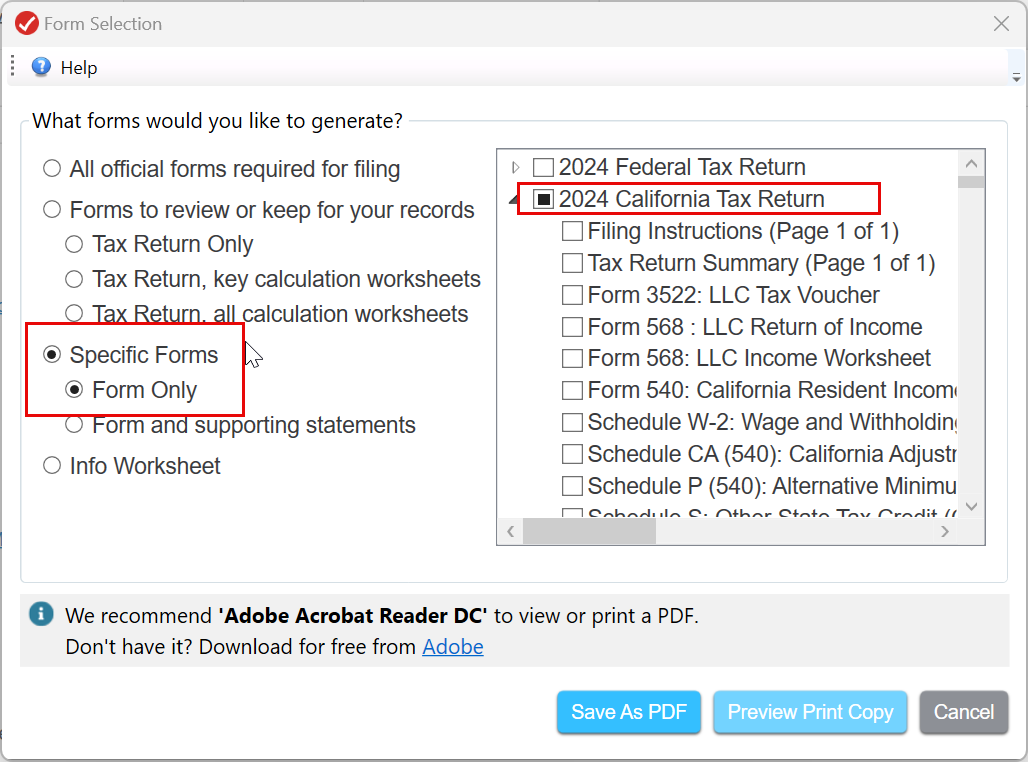1028x762 pixels.
Task: Click the form list scroll down arrow
Action: tap(971, 506)
